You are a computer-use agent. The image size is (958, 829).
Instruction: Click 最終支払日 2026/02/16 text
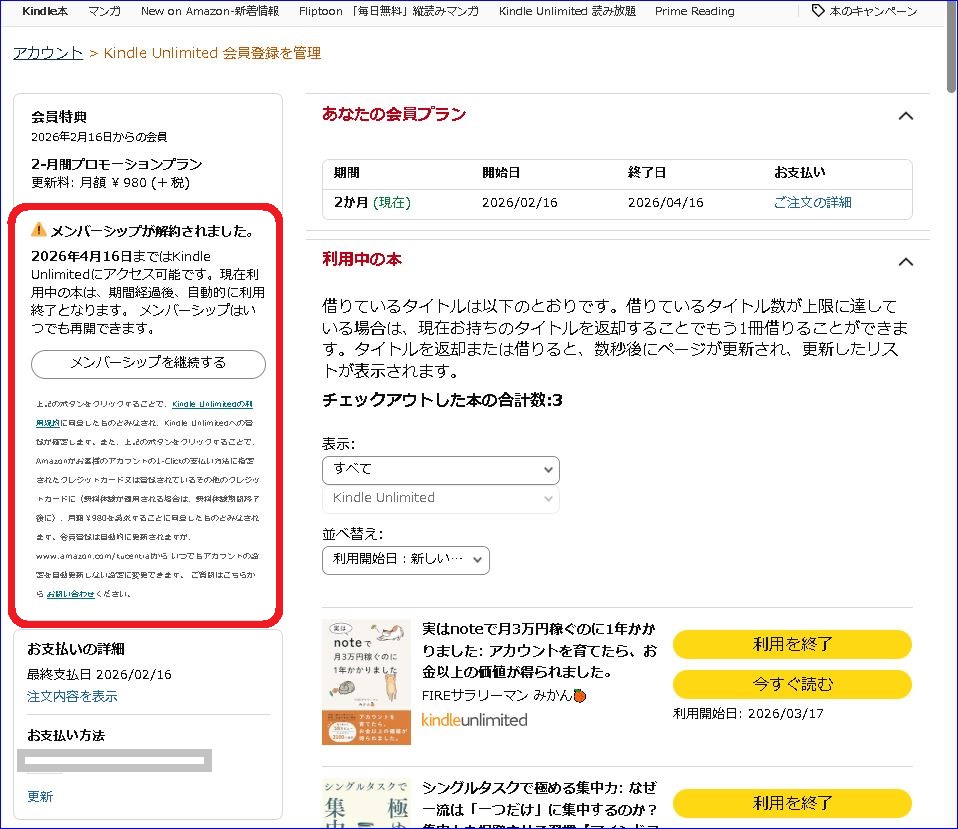click(x=99, y=674)
